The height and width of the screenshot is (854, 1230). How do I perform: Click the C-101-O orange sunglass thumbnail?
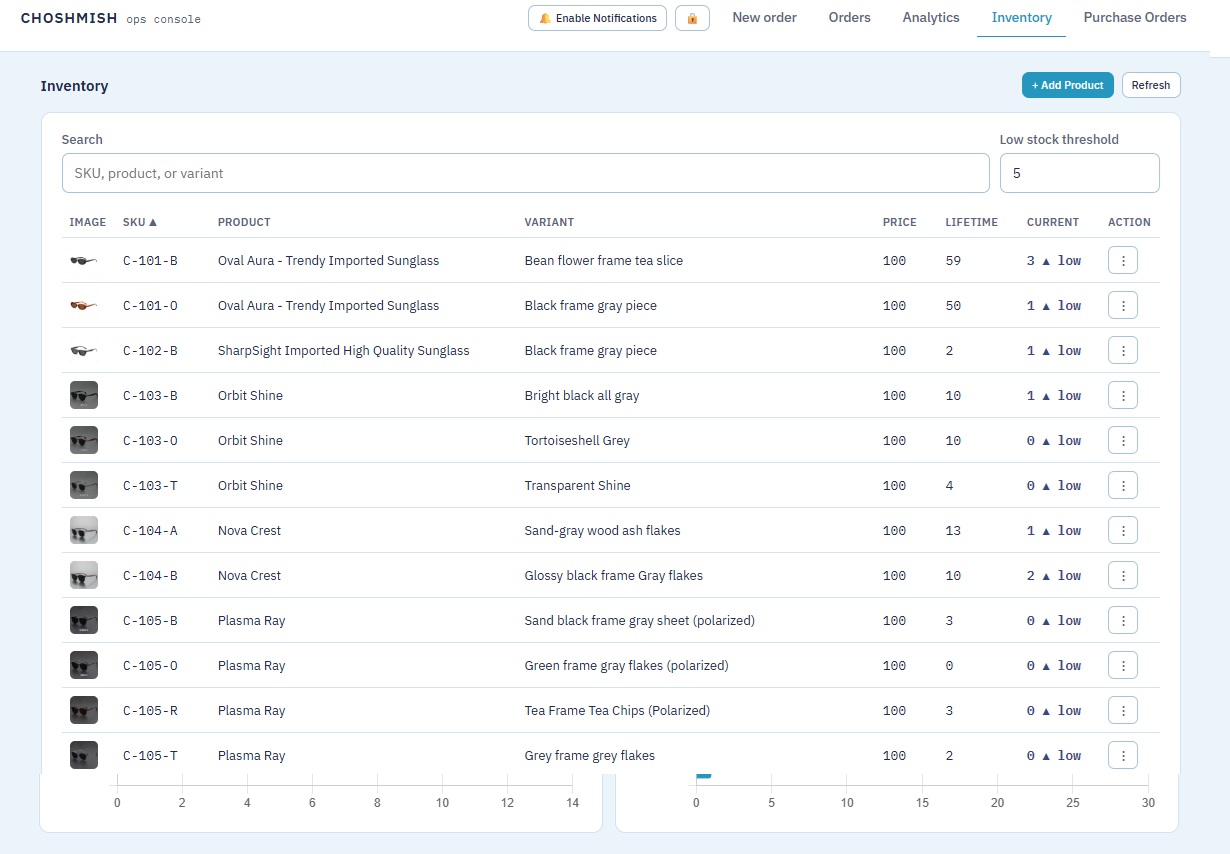84,305
